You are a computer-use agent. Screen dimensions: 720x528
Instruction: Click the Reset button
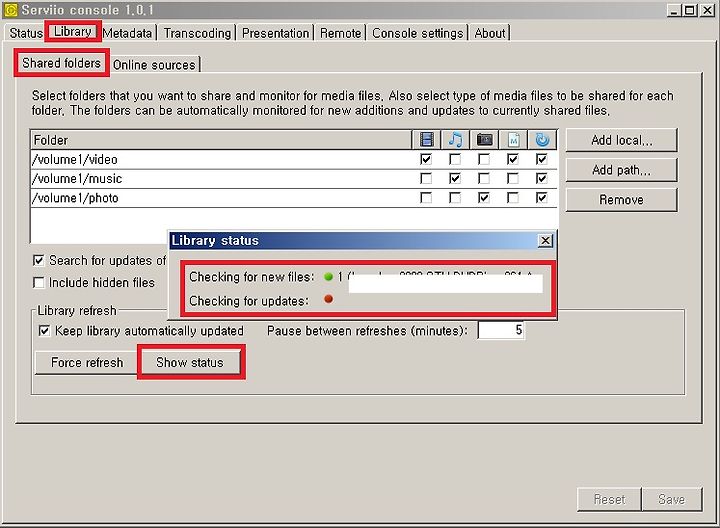pyautogui.click(x=609, y=499)
